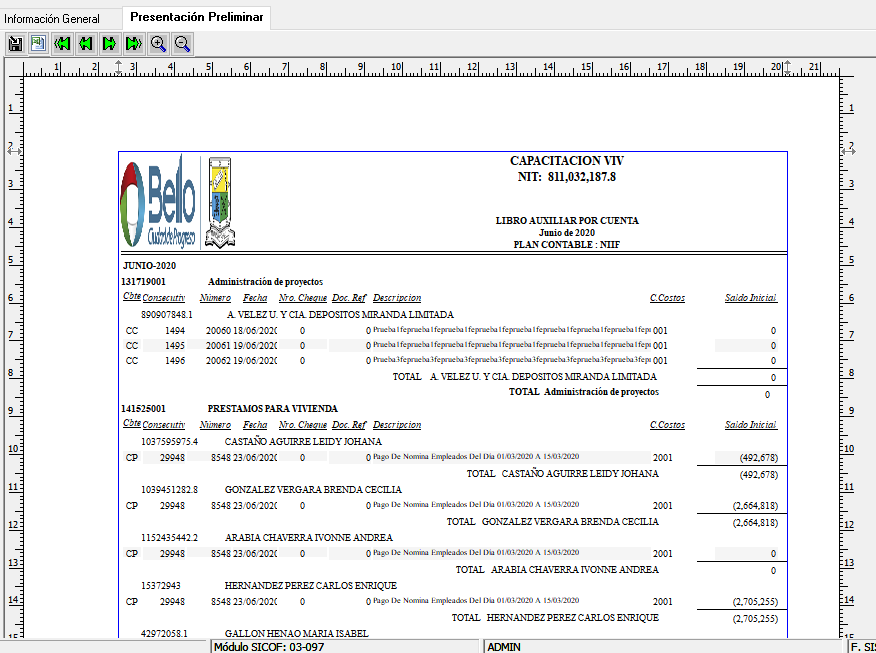Screen dimensions: 876x653
Task: Click the Saldo Inicial column header under account 131719001
Action: [x=751, y=298]
